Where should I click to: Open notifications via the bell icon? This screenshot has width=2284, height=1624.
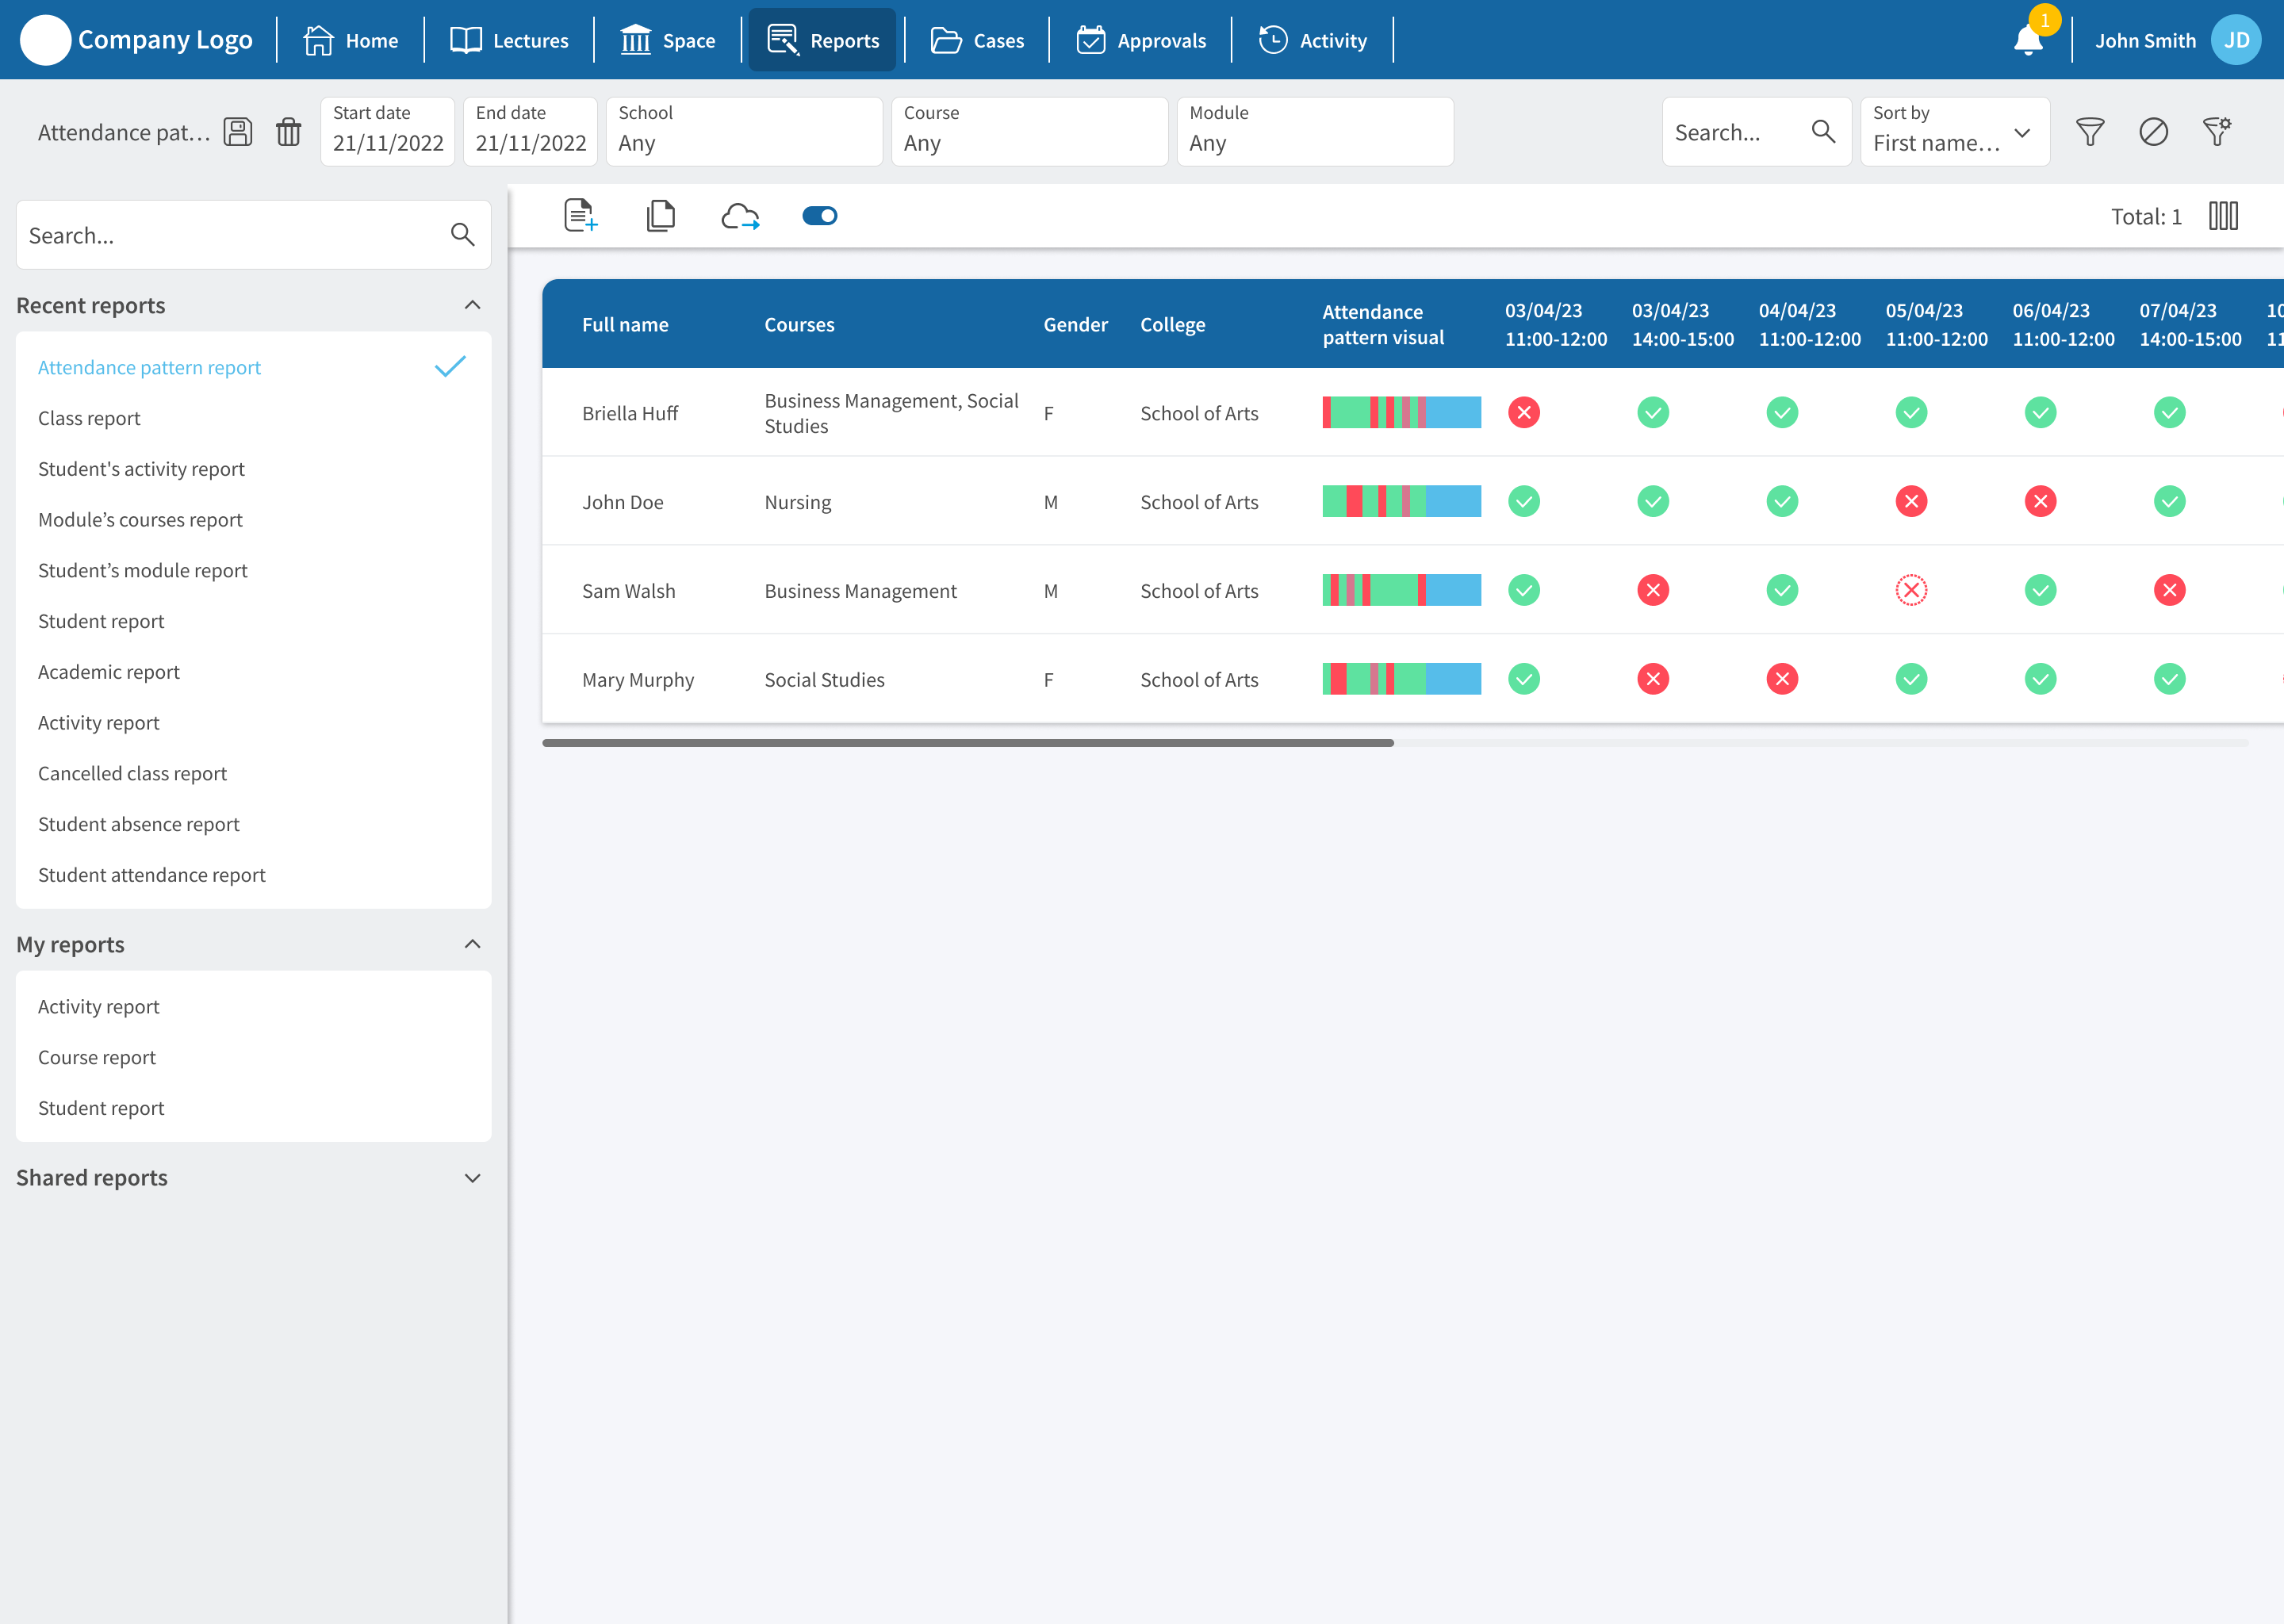pos(2029,40)
